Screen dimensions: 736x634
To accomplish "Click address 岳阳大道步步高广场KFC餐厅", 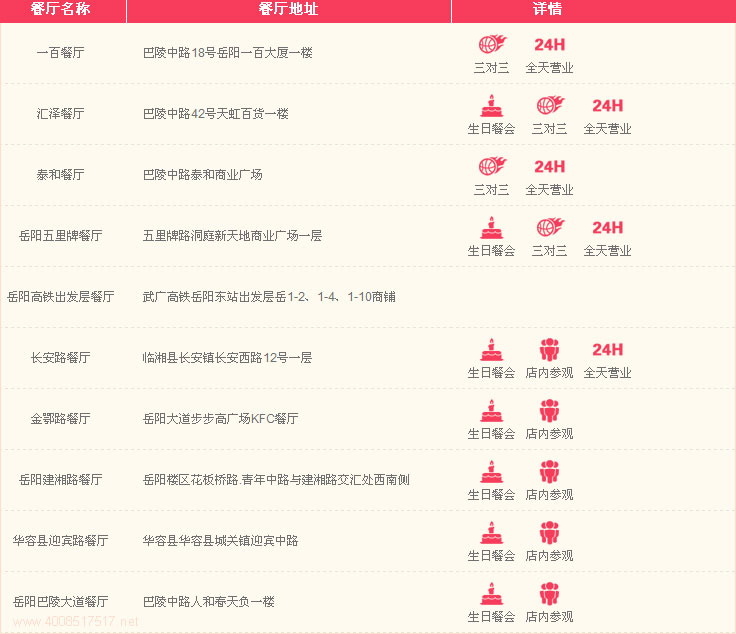I will [x=220, y=419].
